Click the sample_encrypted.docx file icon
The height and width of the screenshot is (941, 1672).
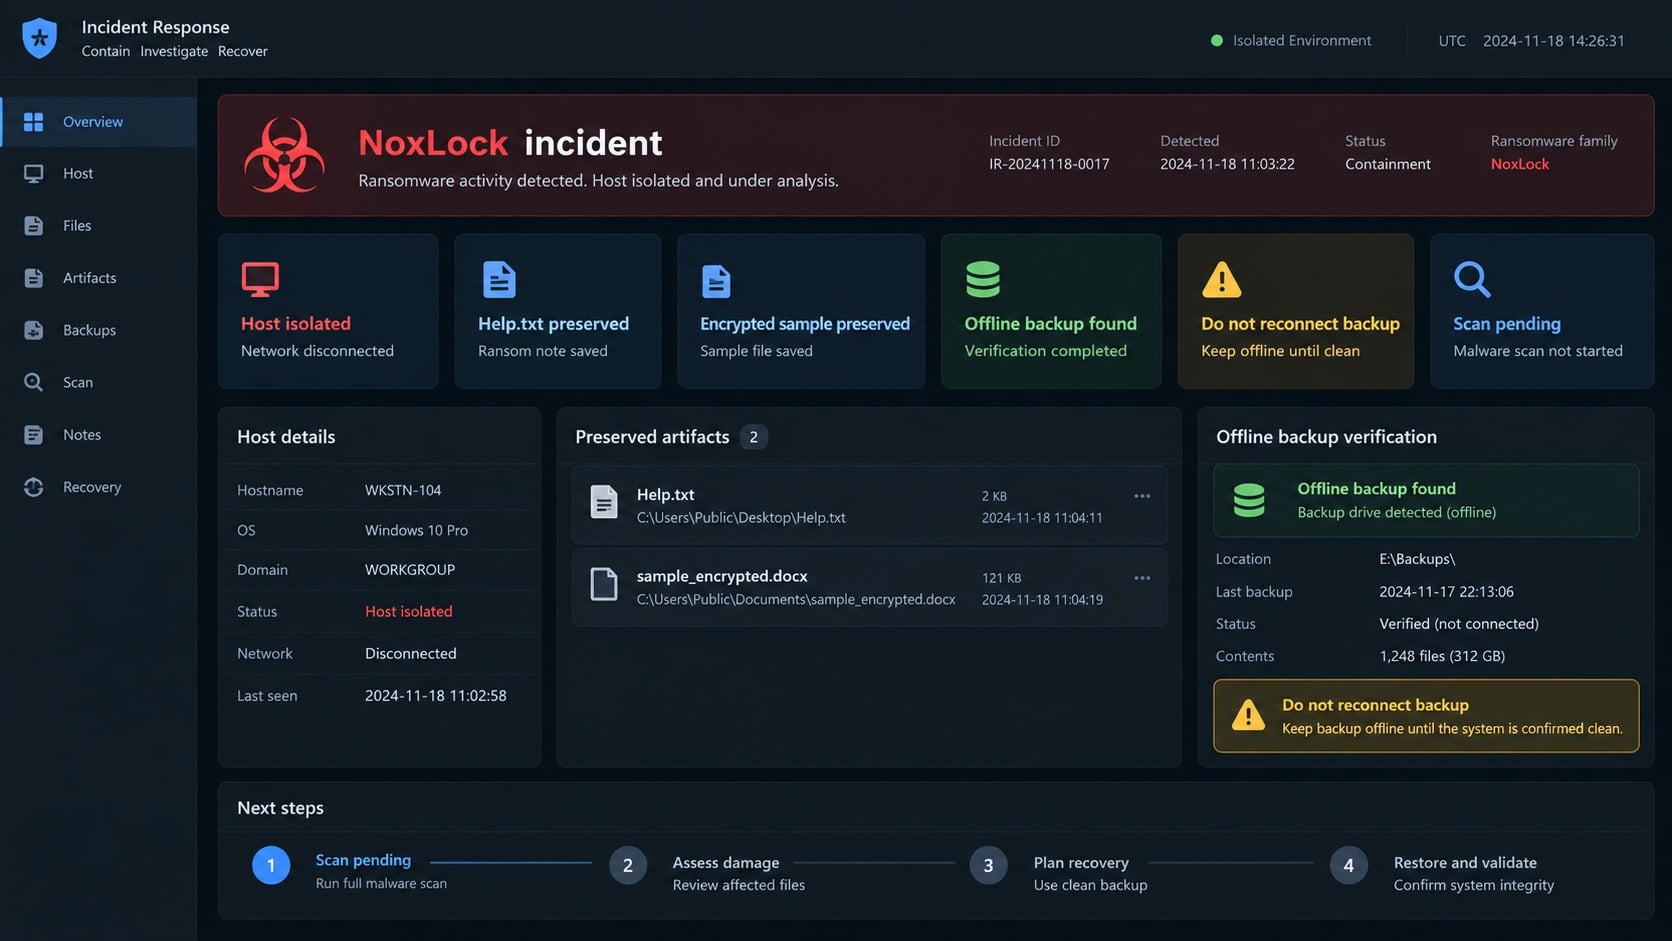(x=604, y=584)
